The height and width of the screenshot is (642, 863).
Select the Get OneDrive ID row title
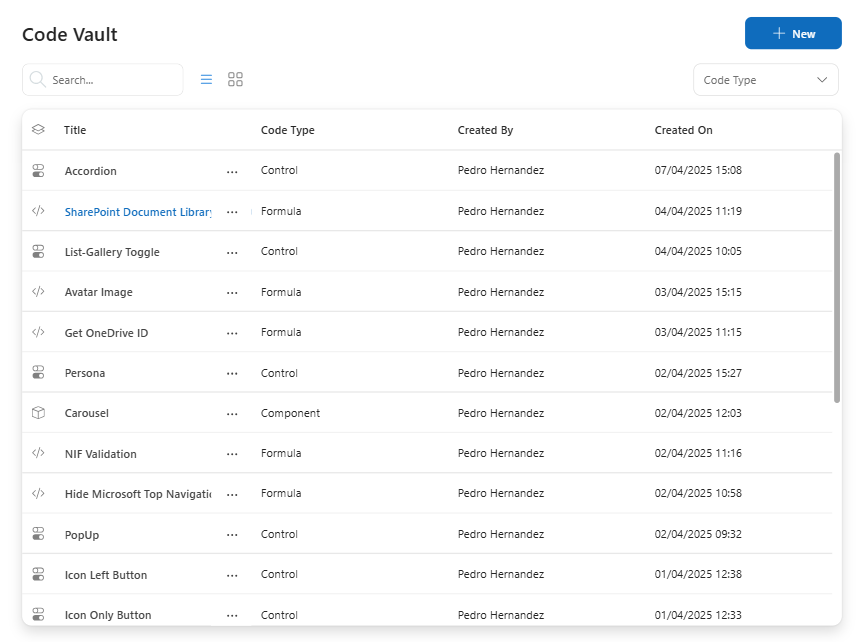[x=106, y=333]
